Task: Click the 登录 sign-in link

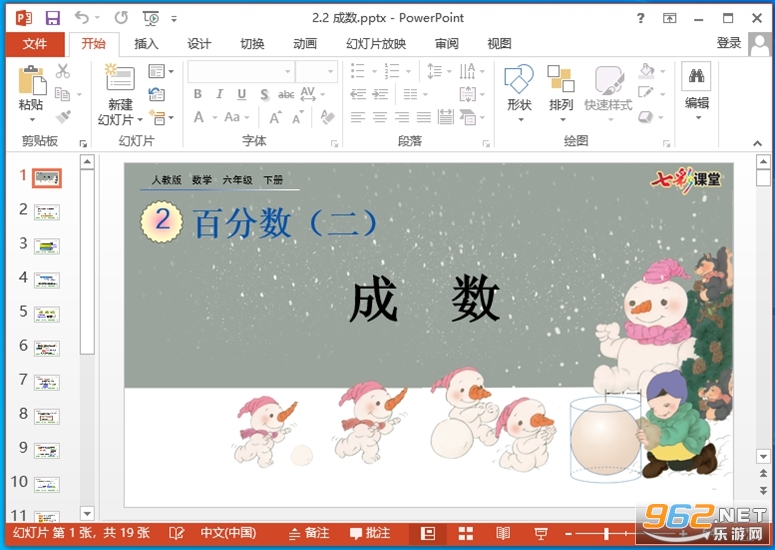Action: [x=729, y=43]
